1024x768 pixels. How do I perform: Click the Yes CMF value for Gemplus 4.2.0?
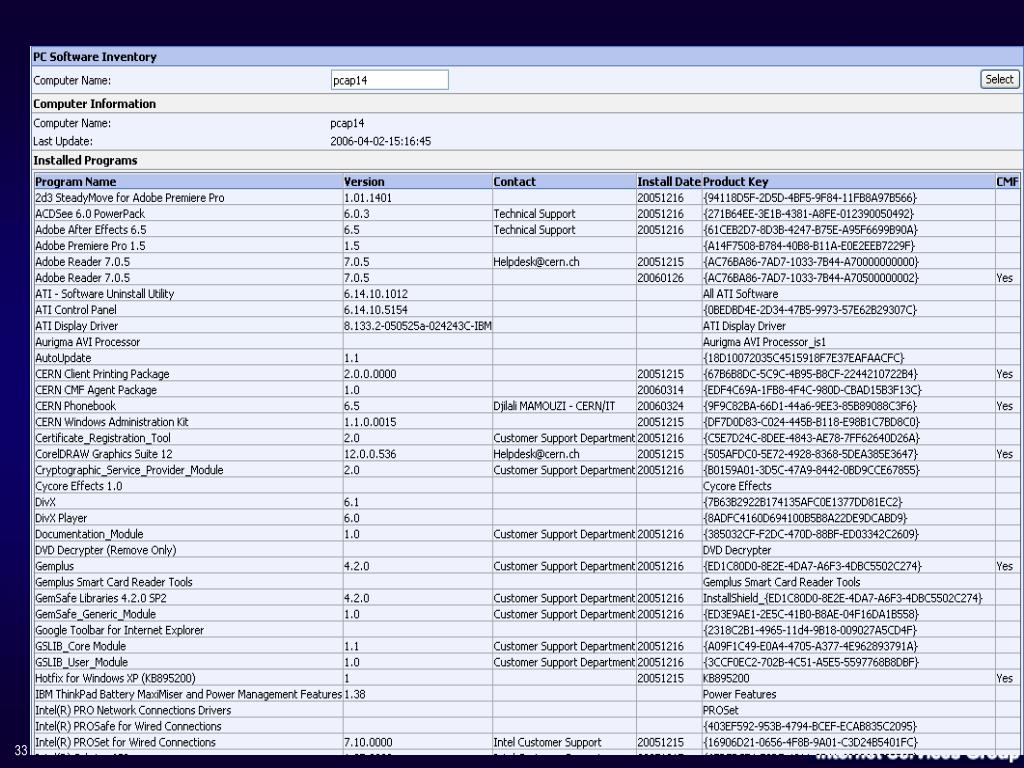[x=1004, y=566]
